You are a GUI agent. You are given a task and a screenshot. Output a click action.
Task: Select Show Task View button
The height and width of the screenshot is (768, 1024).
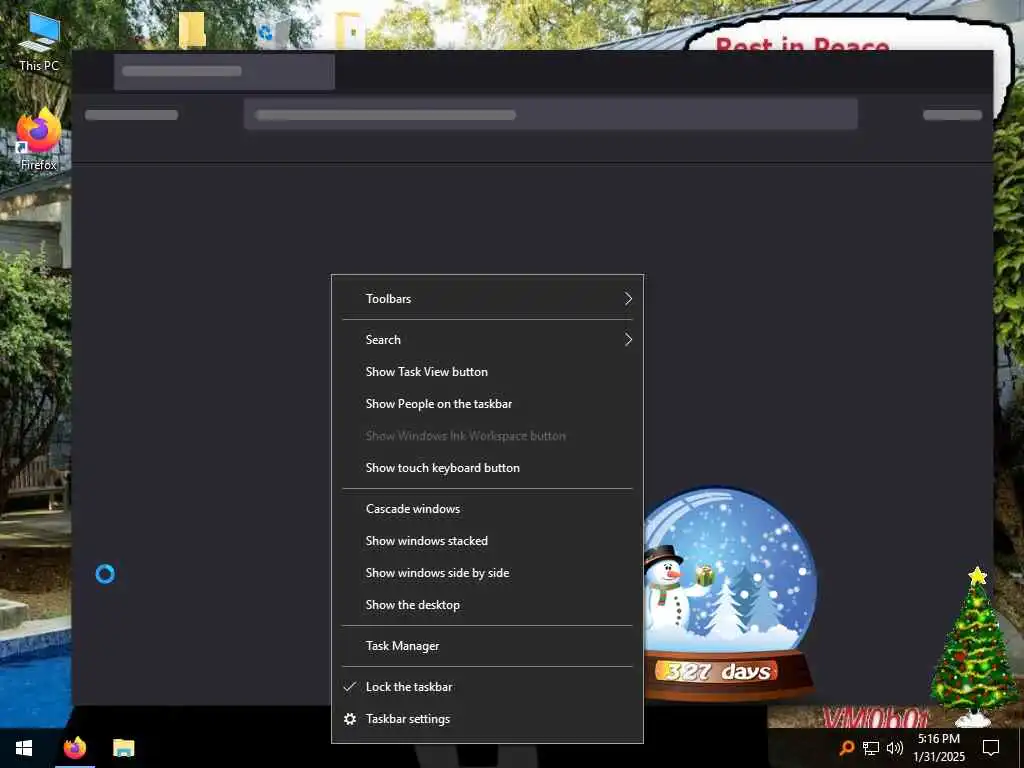(x=487, y=372)
